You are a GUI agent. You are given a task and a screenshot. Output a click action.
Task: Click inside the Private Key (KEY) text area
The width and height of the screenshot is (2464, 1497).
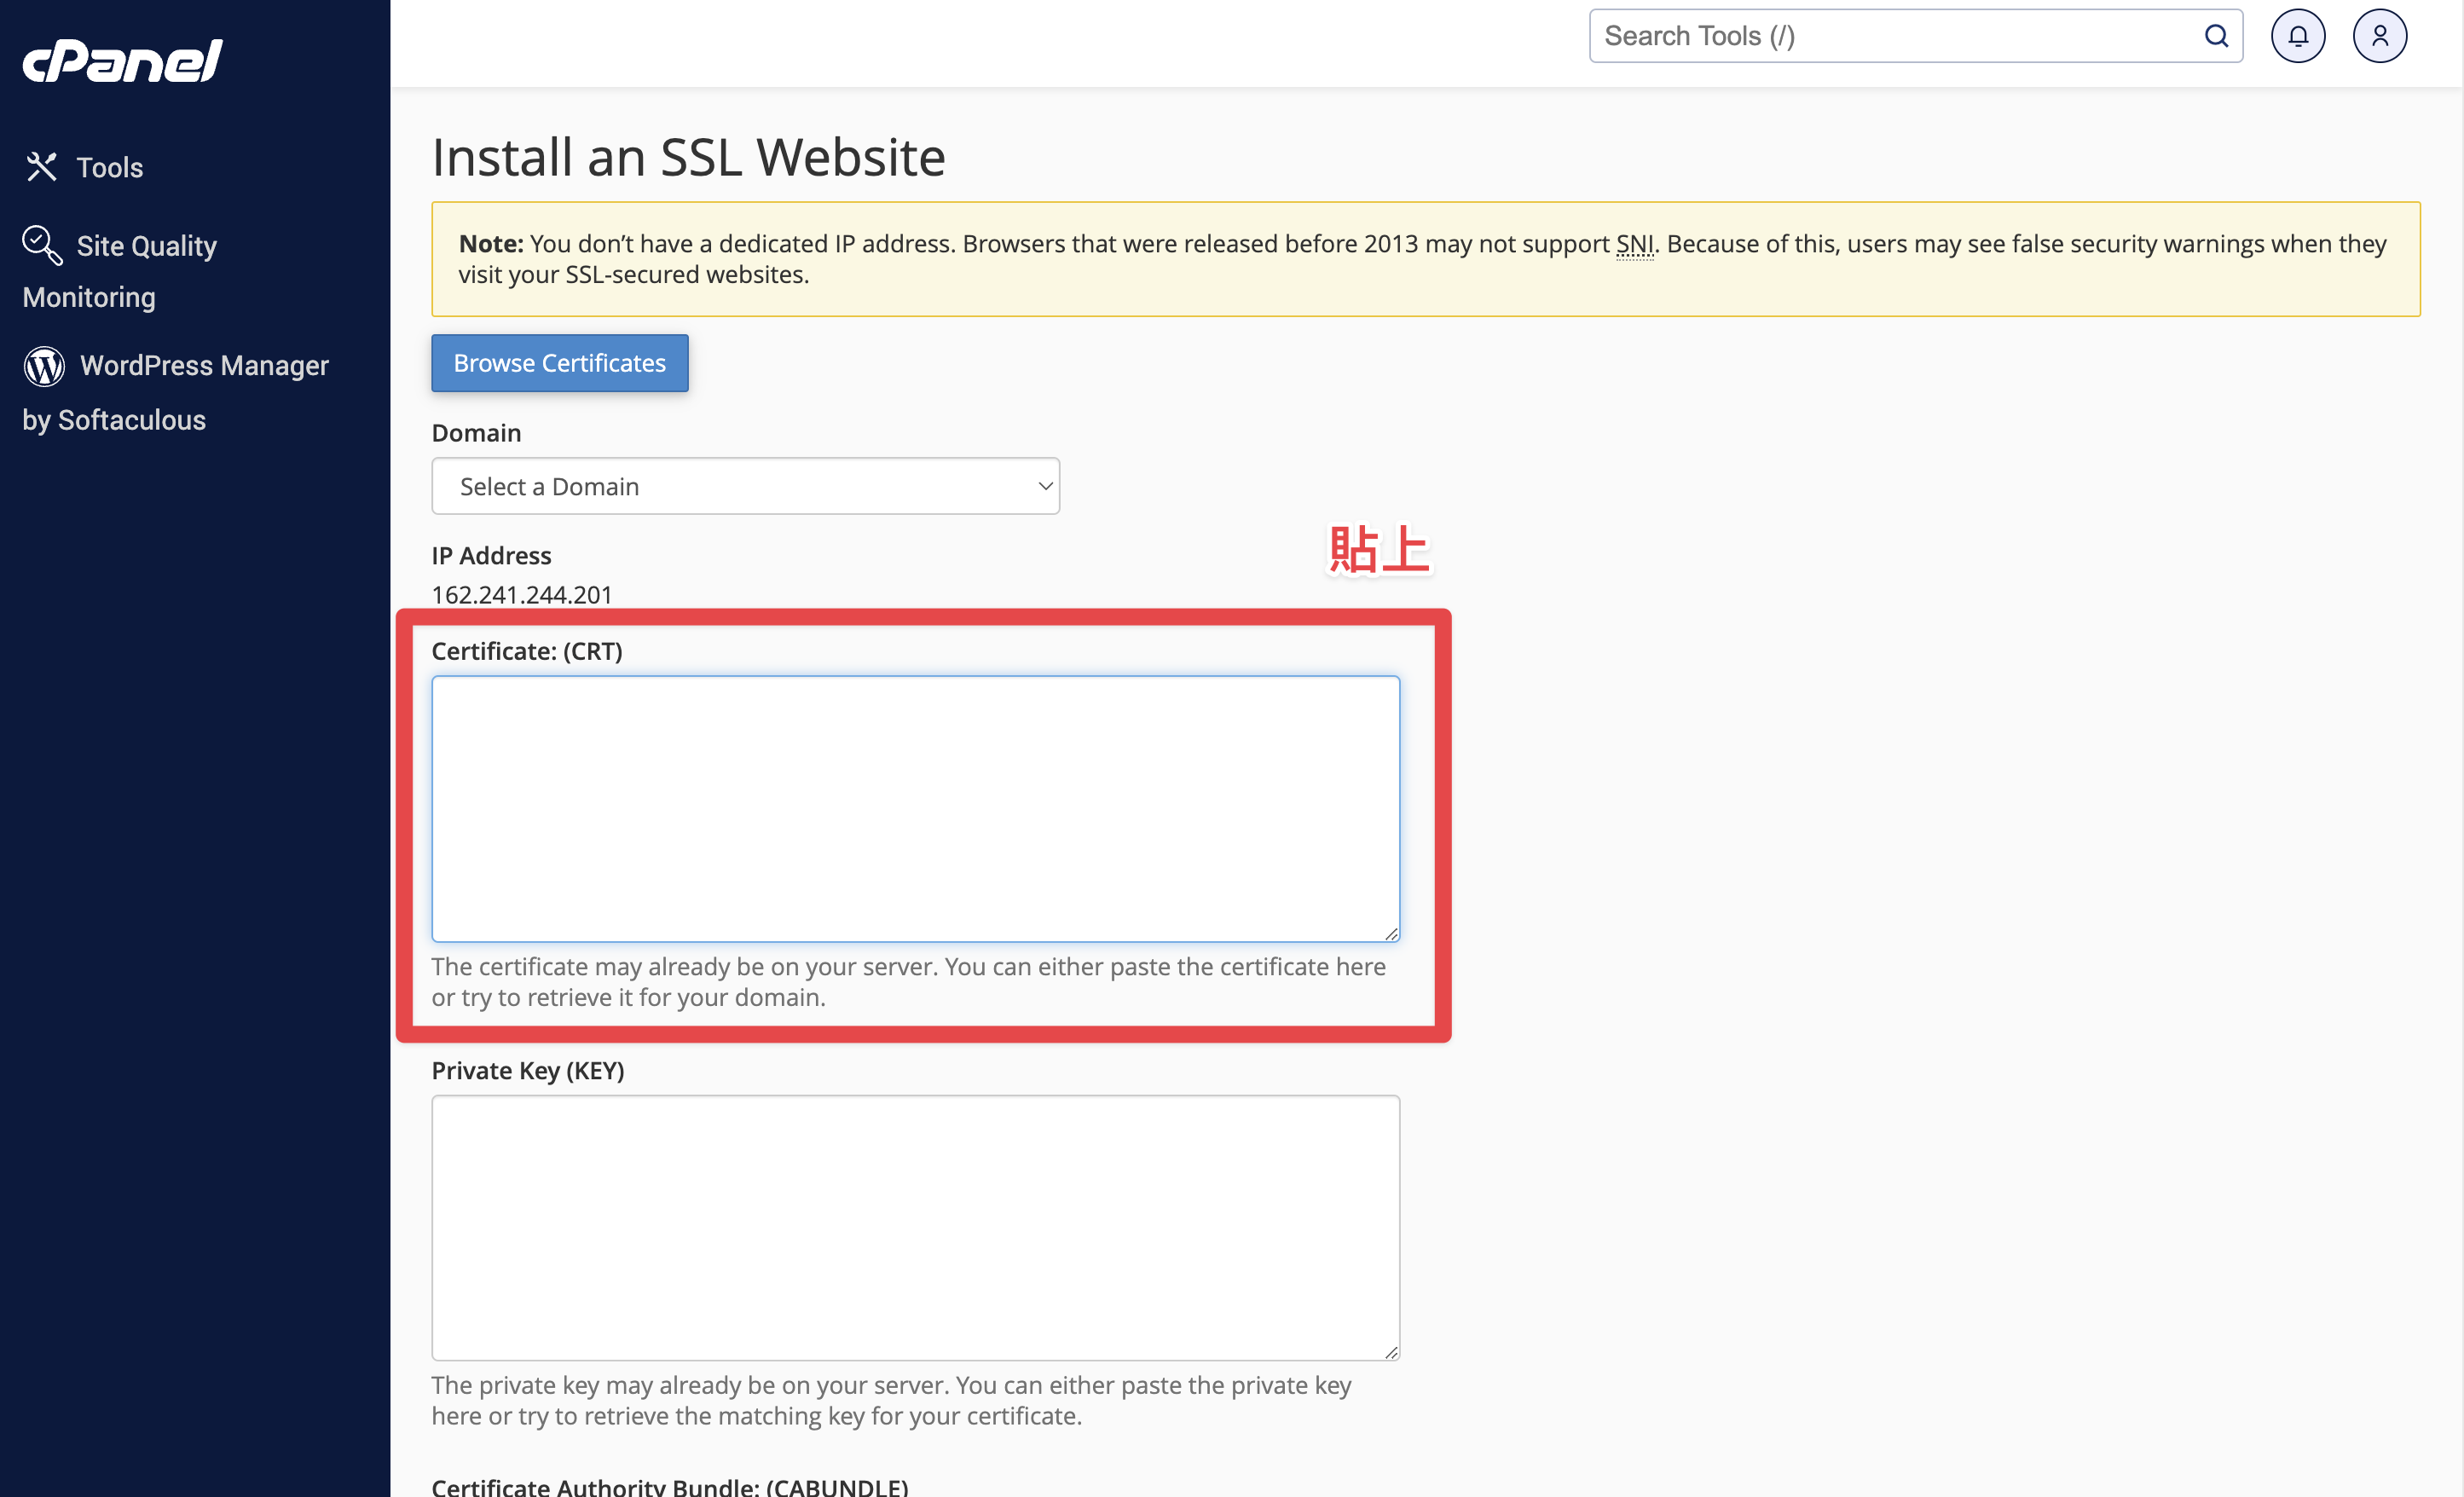pos(915,1228)
